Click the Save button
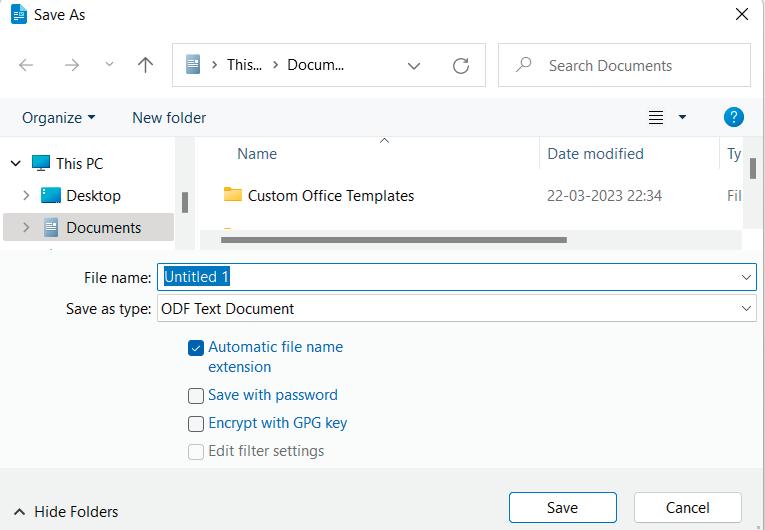 pos(562,508)
